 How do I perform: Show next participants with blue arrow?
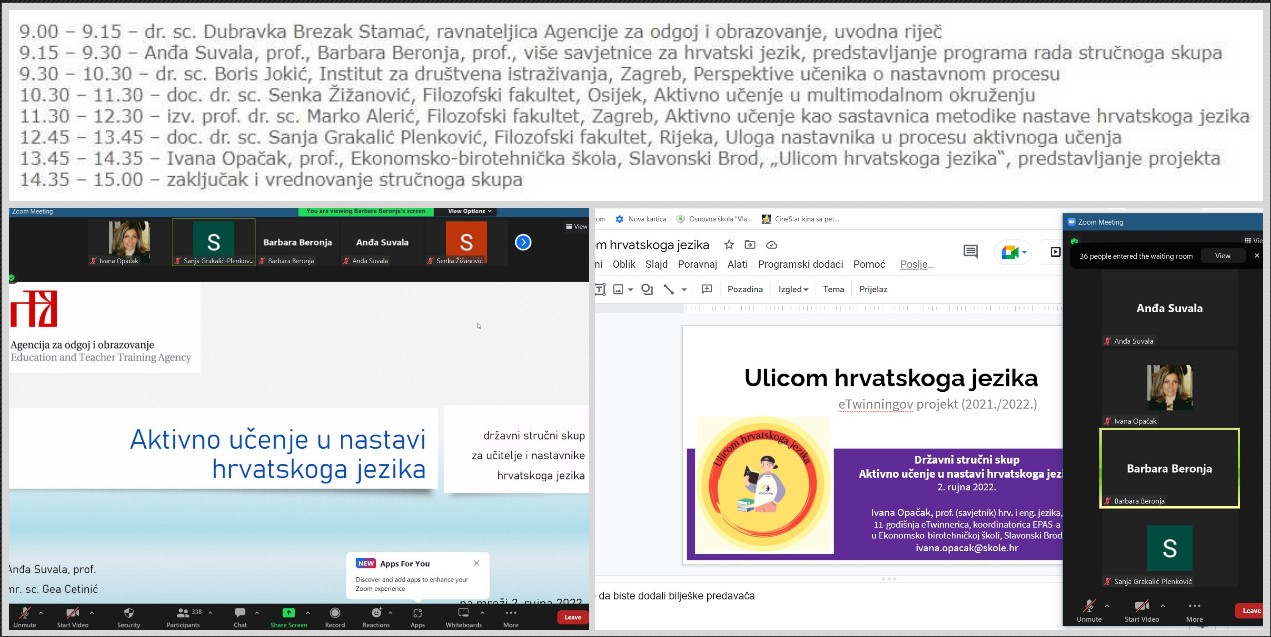tap(523, 242)
